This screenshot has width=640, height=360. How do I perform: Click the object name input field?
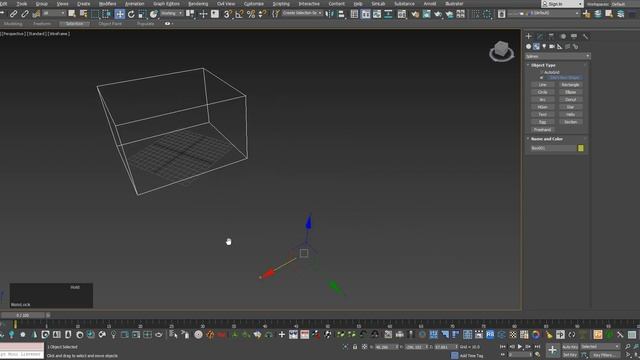click(x=553, y=148)
